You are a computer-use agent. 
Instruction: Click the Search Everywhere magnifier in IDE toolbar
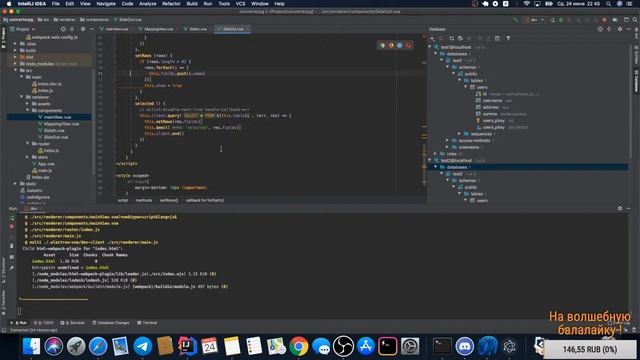tap(635, 20)
